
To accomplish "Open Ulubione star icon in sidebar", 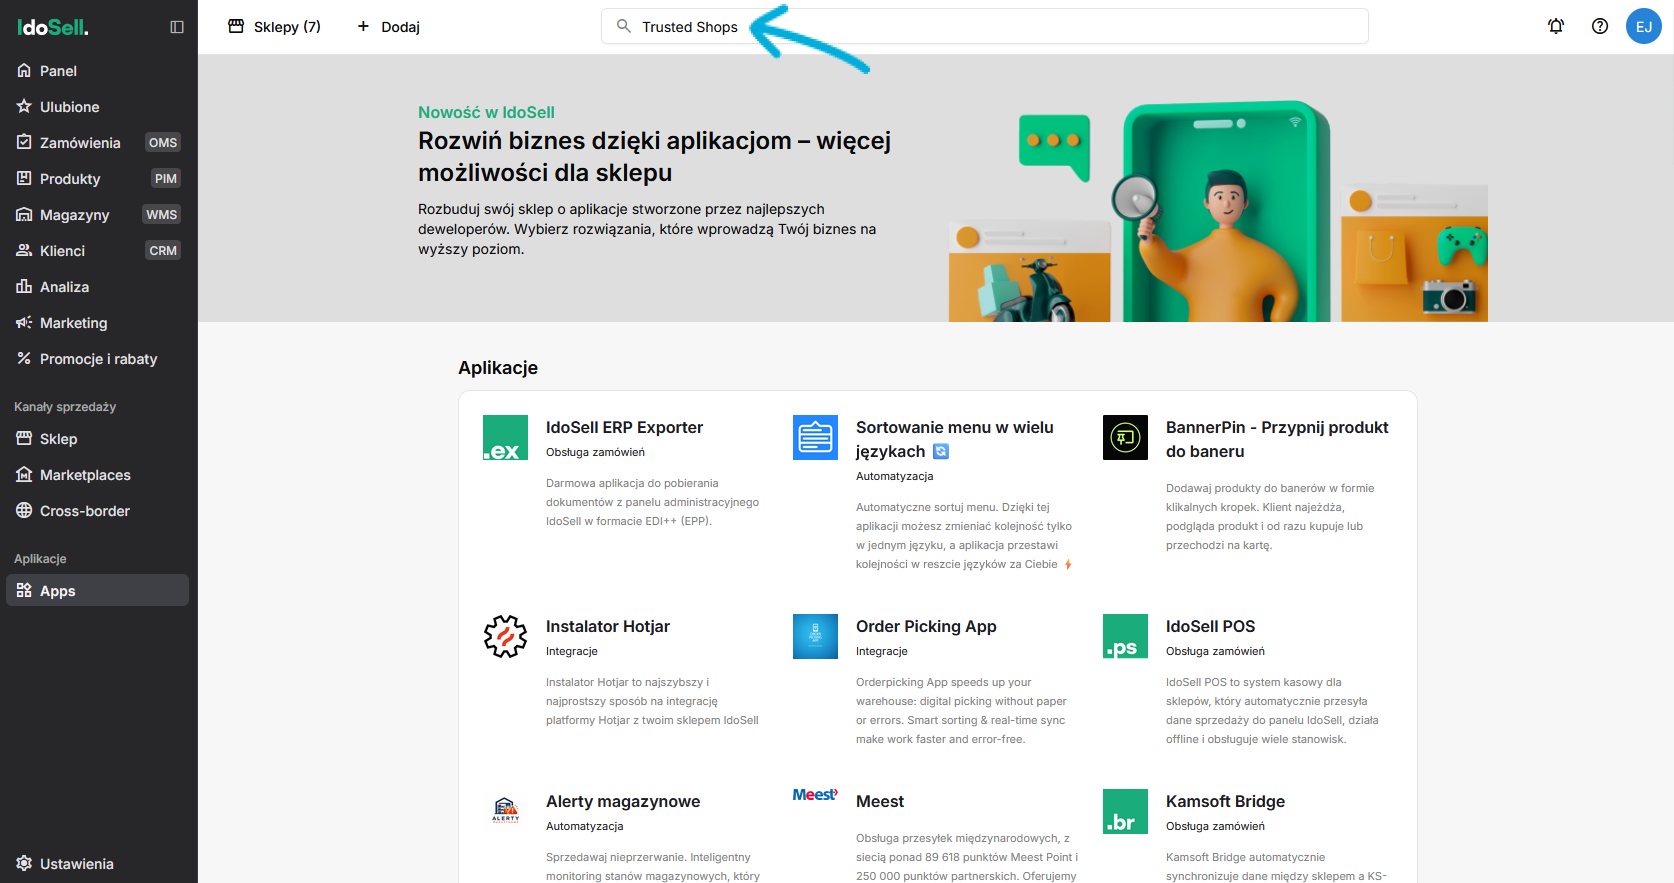I will click(x=24, y=107).
